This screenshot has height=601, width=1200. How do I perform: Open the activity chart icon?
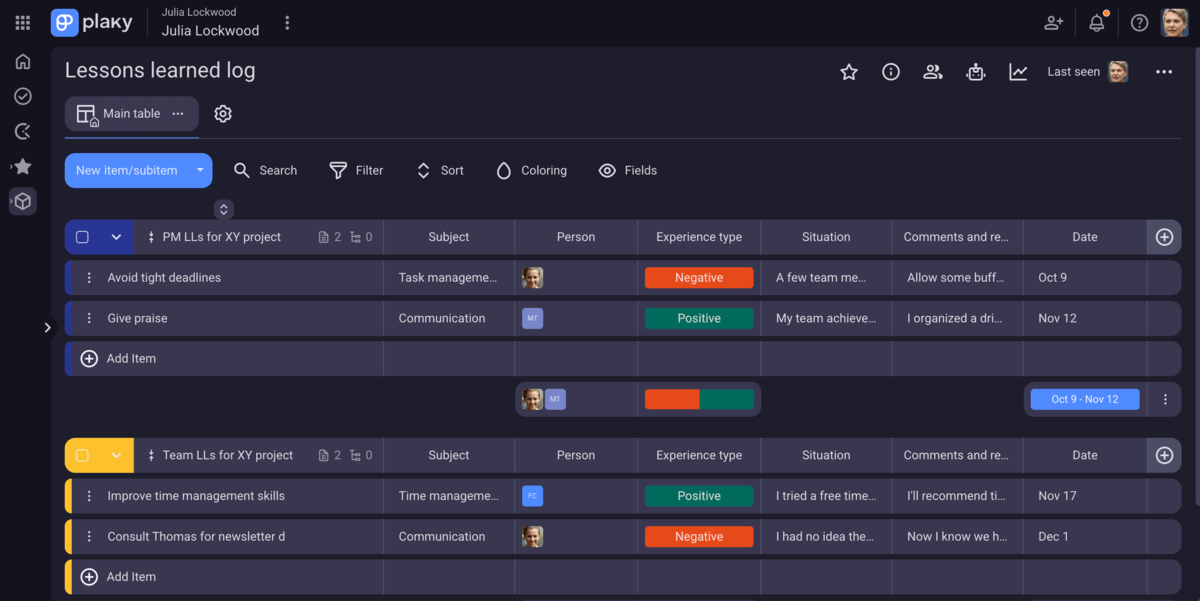[x=1018, y=72]
